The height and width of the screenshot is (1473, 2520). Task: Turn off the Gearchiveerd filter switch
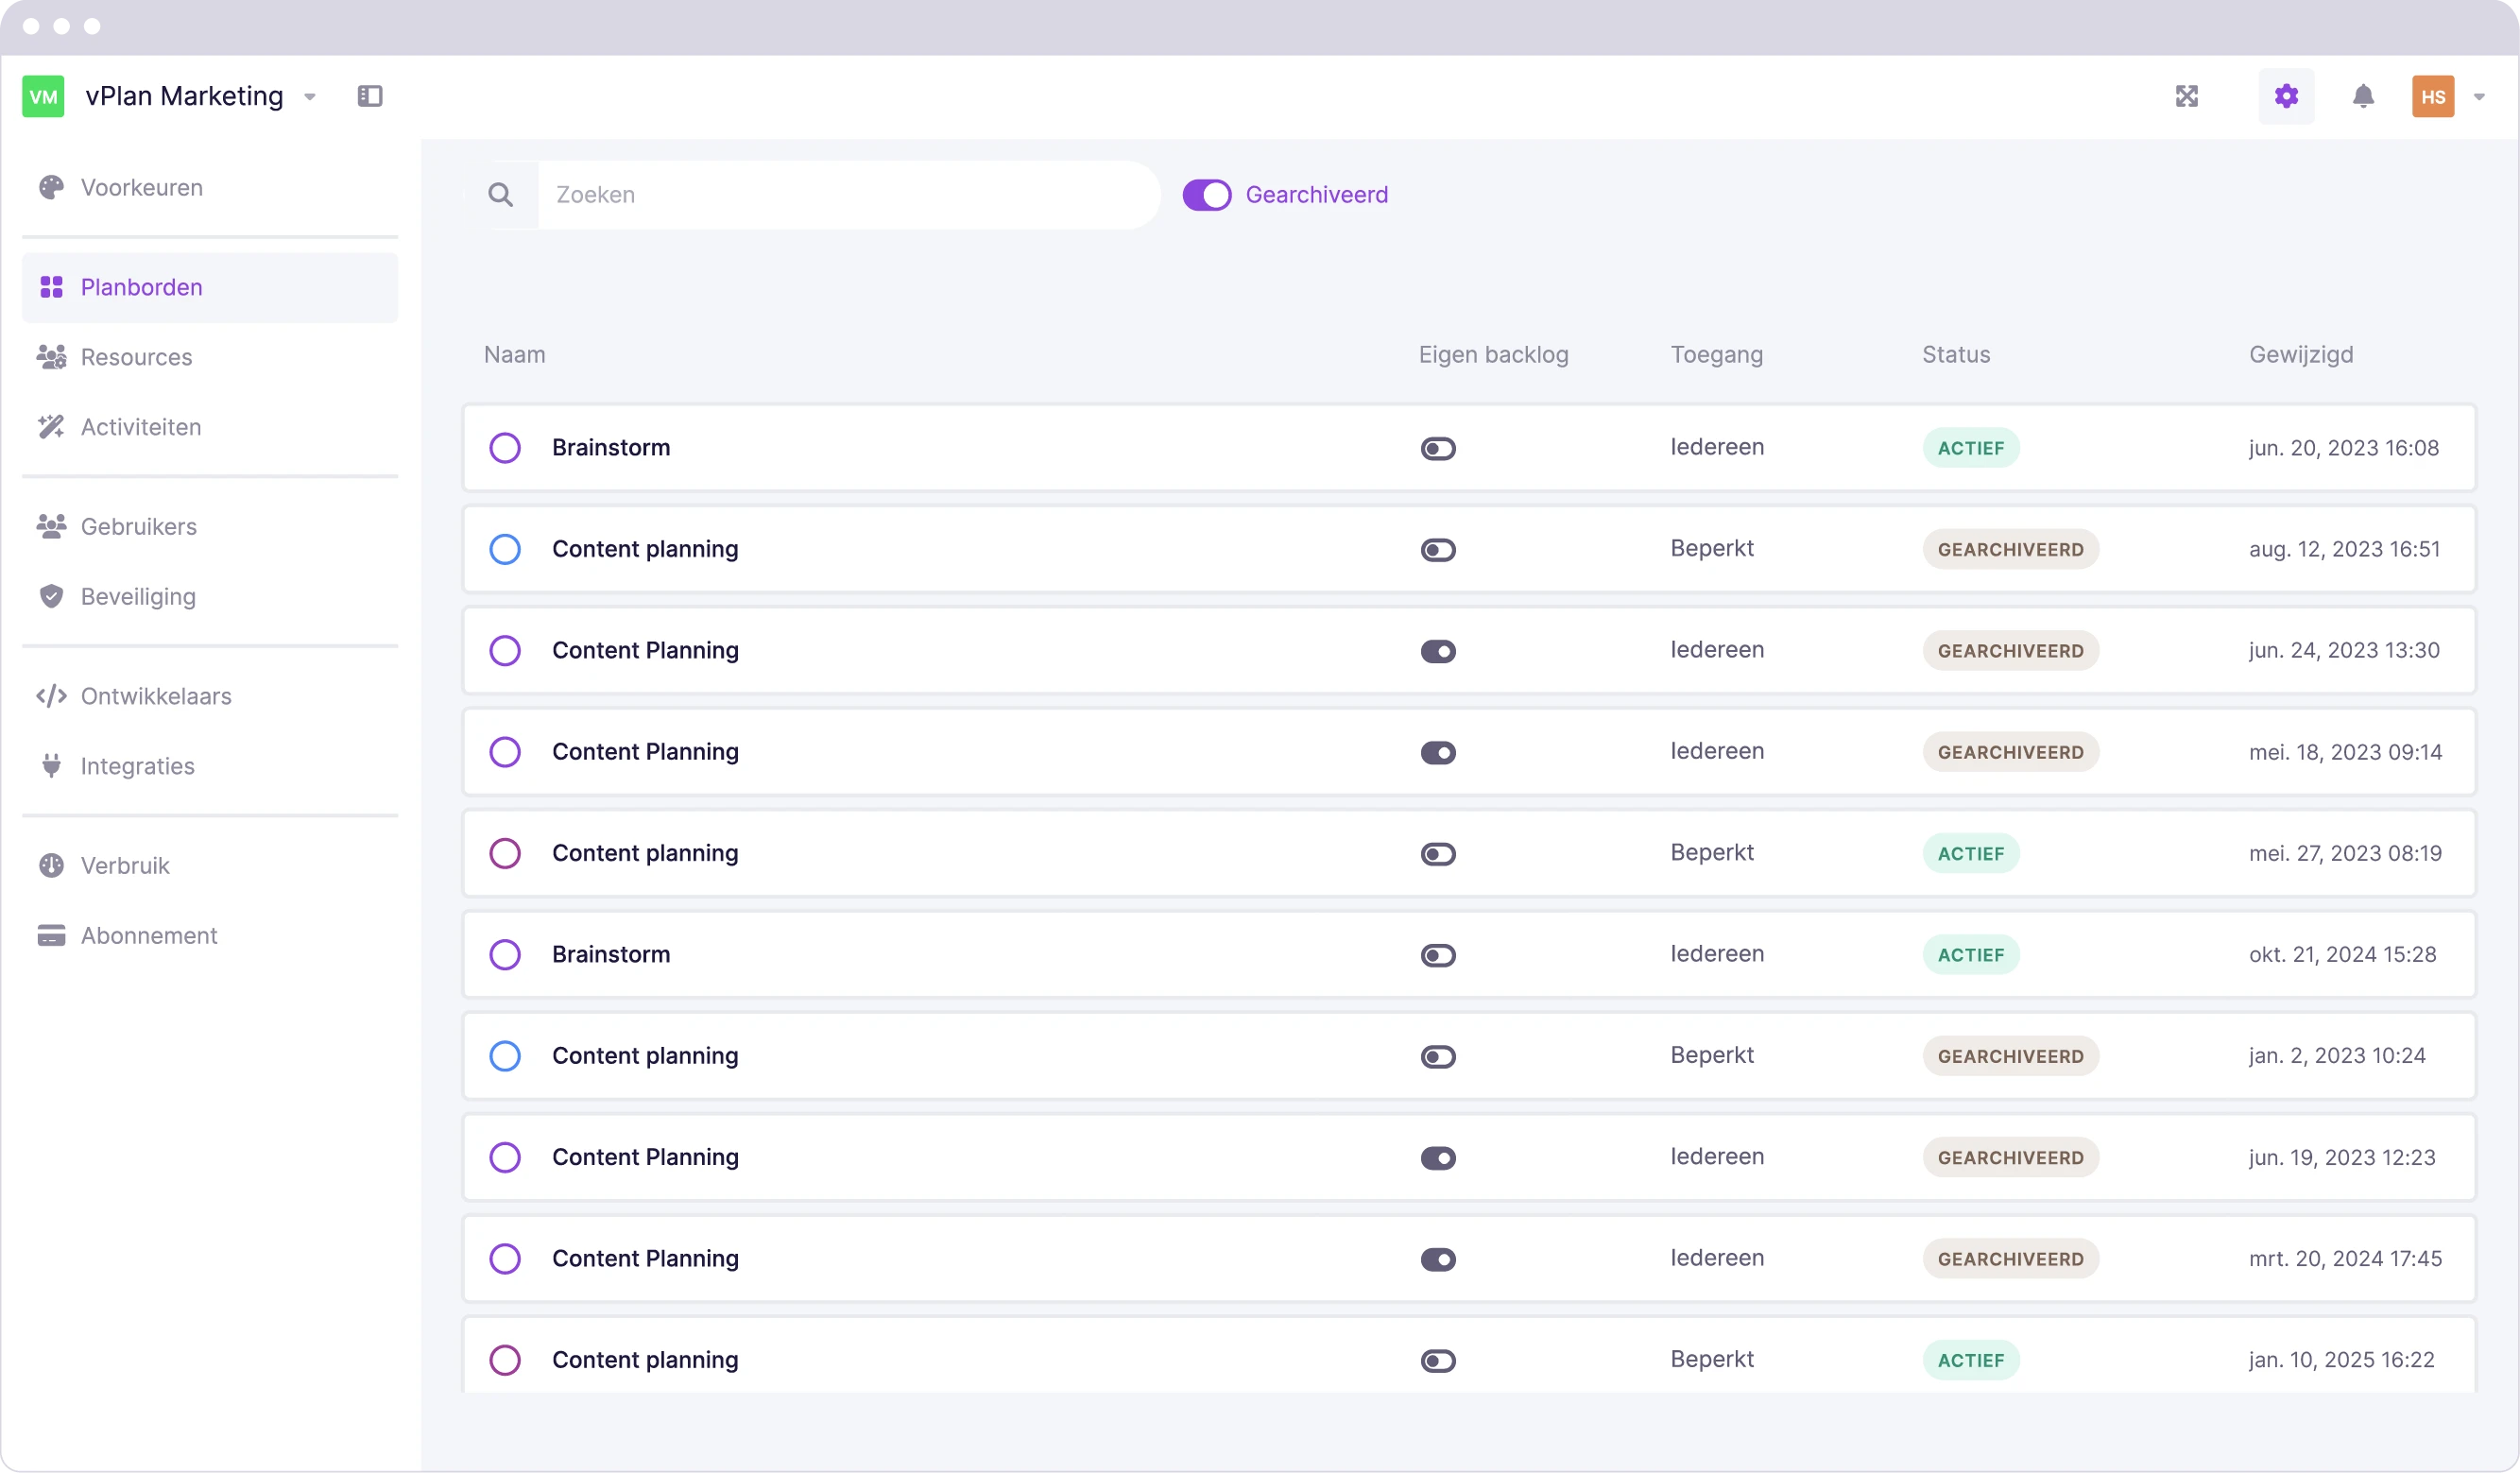click(1206, 195)
